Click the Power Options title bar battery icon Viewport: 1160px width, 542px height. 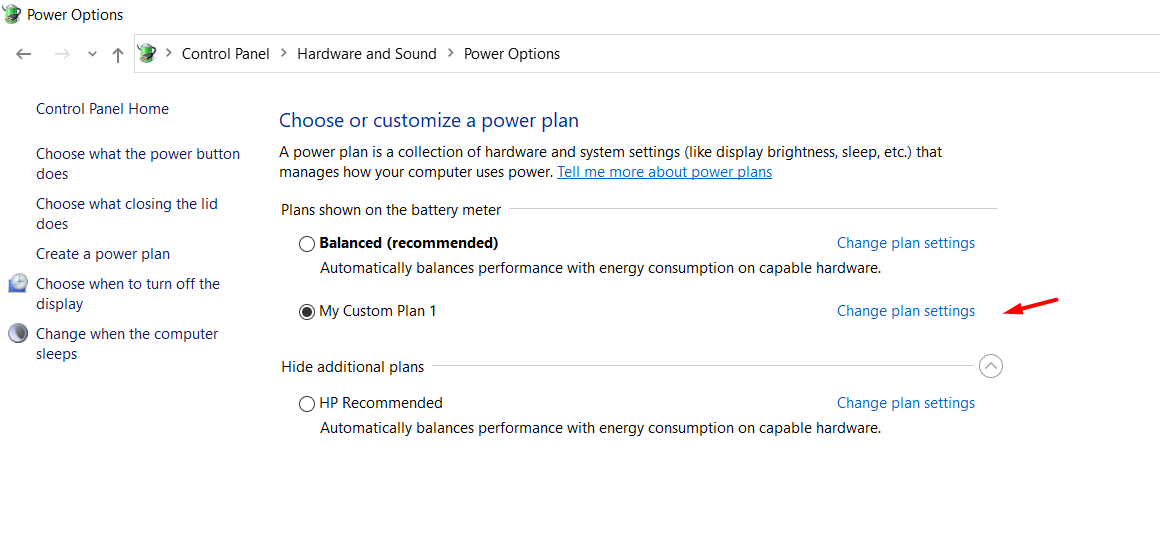11,14
